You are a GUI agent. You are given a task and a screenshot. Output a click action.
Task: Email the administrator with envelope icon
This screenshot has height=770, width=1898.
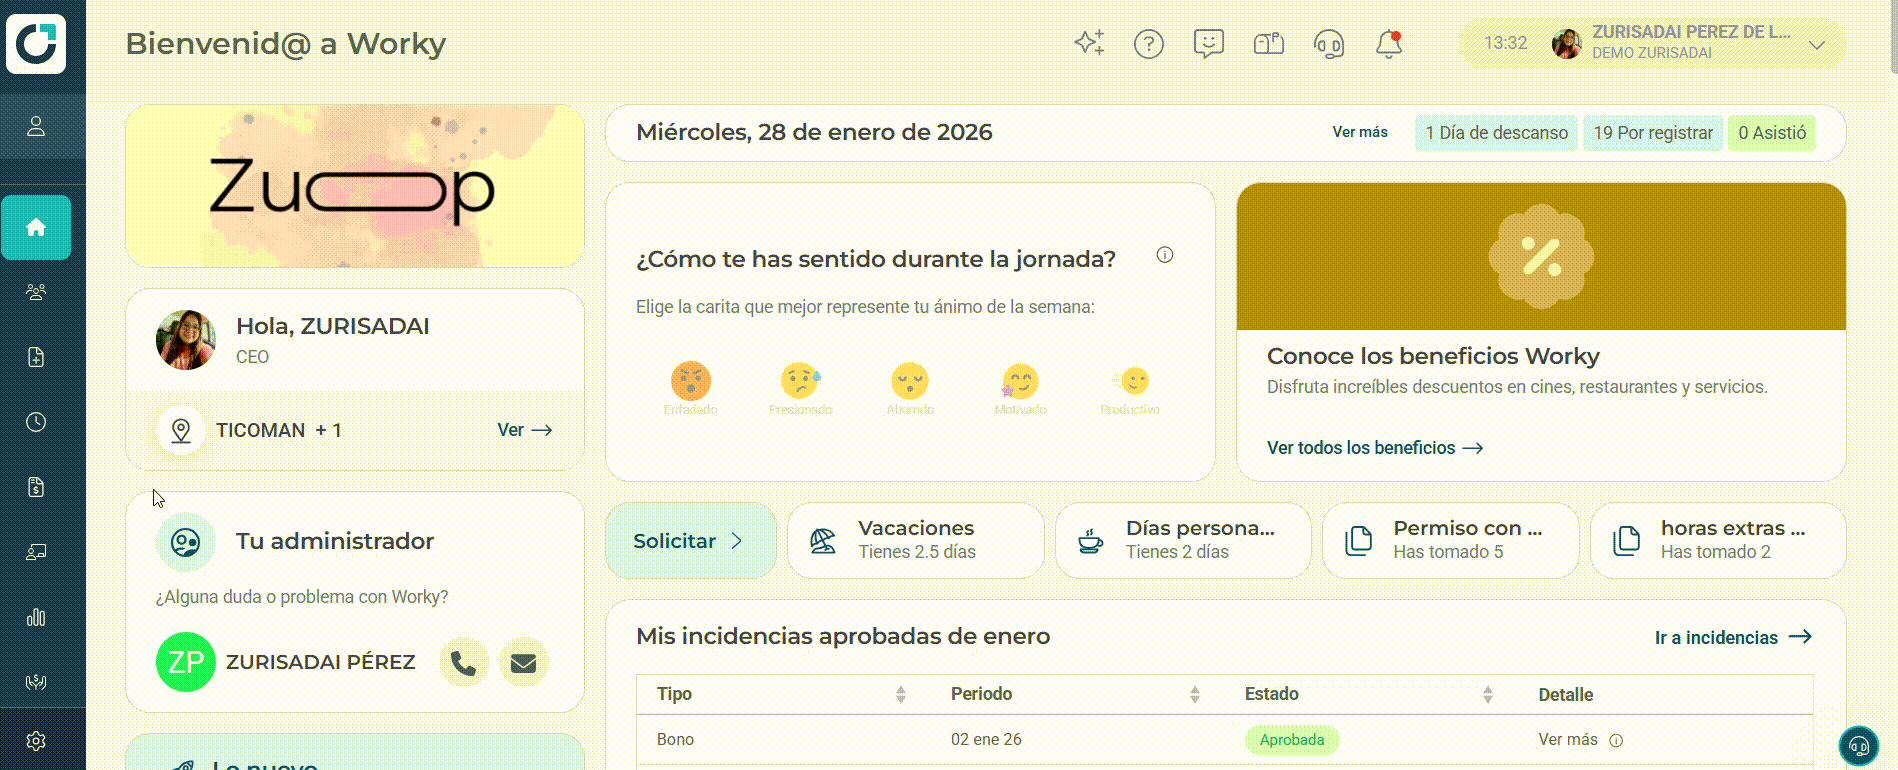click(x=523, y=662)
